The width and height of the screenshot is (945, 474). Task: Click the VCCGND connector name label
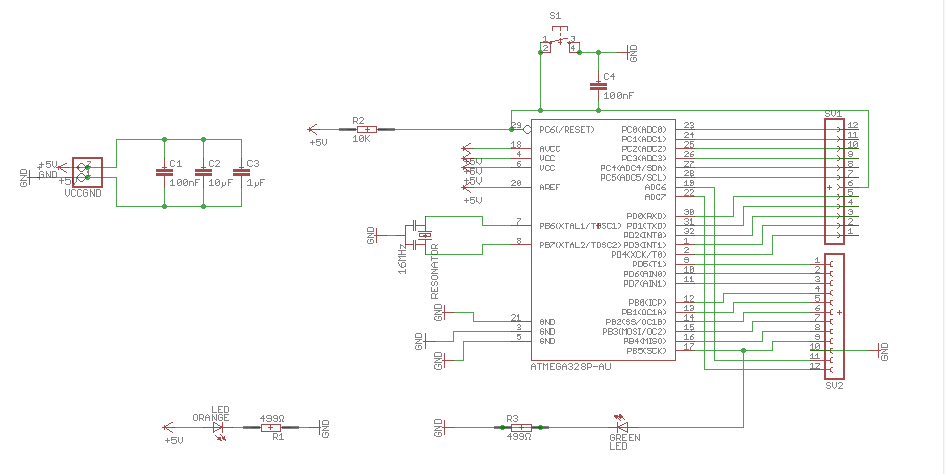coord(83,193)
